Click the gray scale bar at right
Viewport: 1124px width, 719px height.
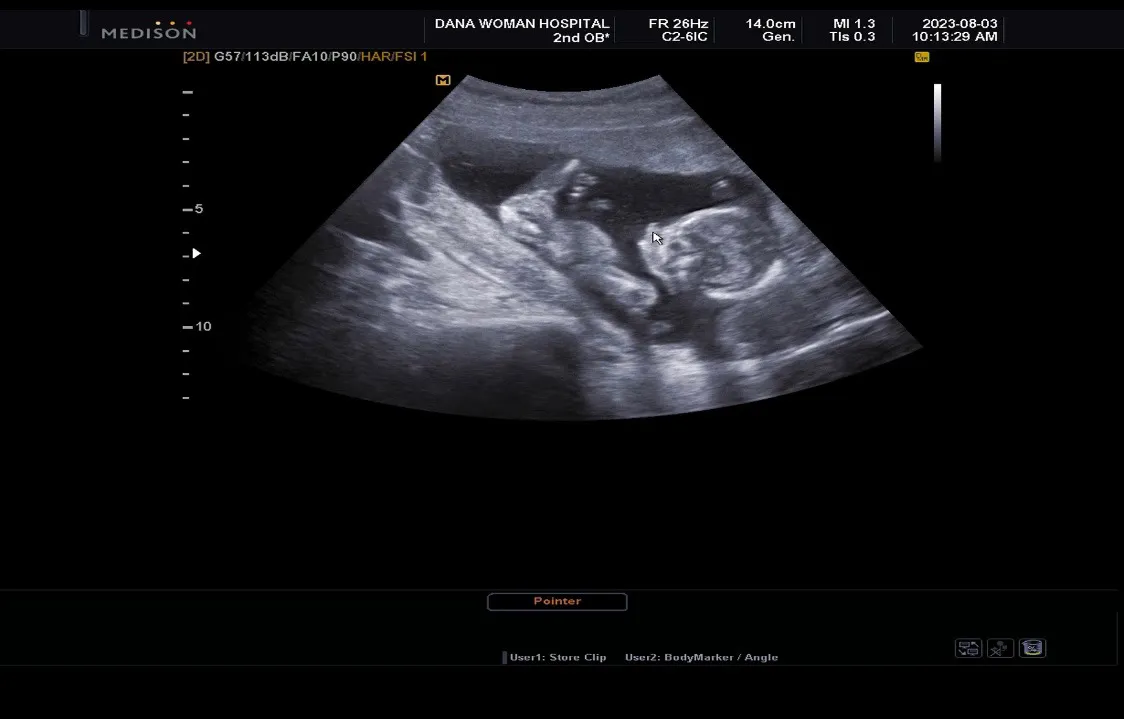937,123
